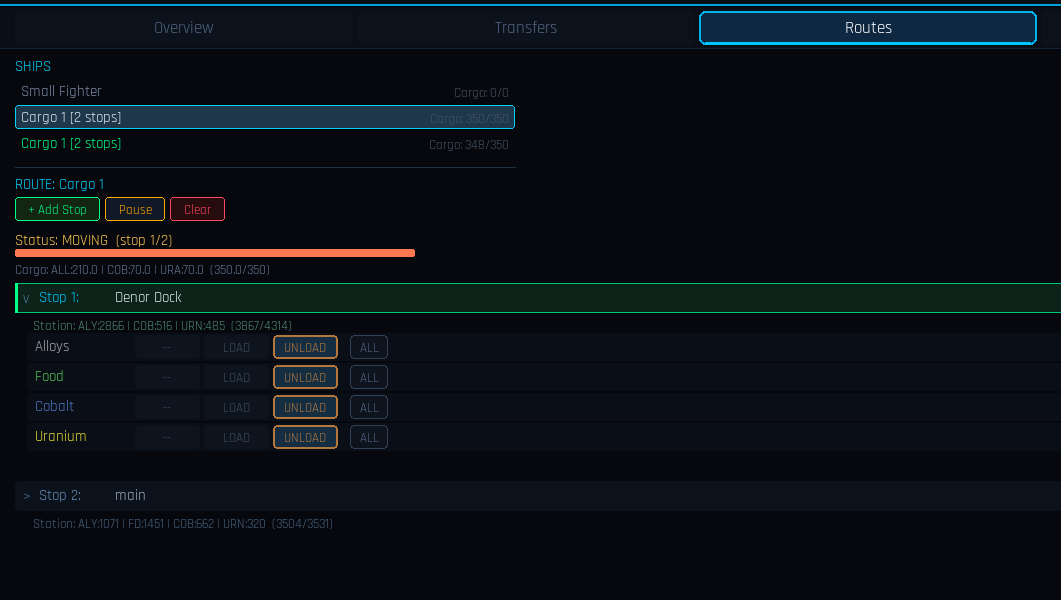Screen dimensions: 1061x600
Task: Click ALL for Food
Action: tap(369, 377)
